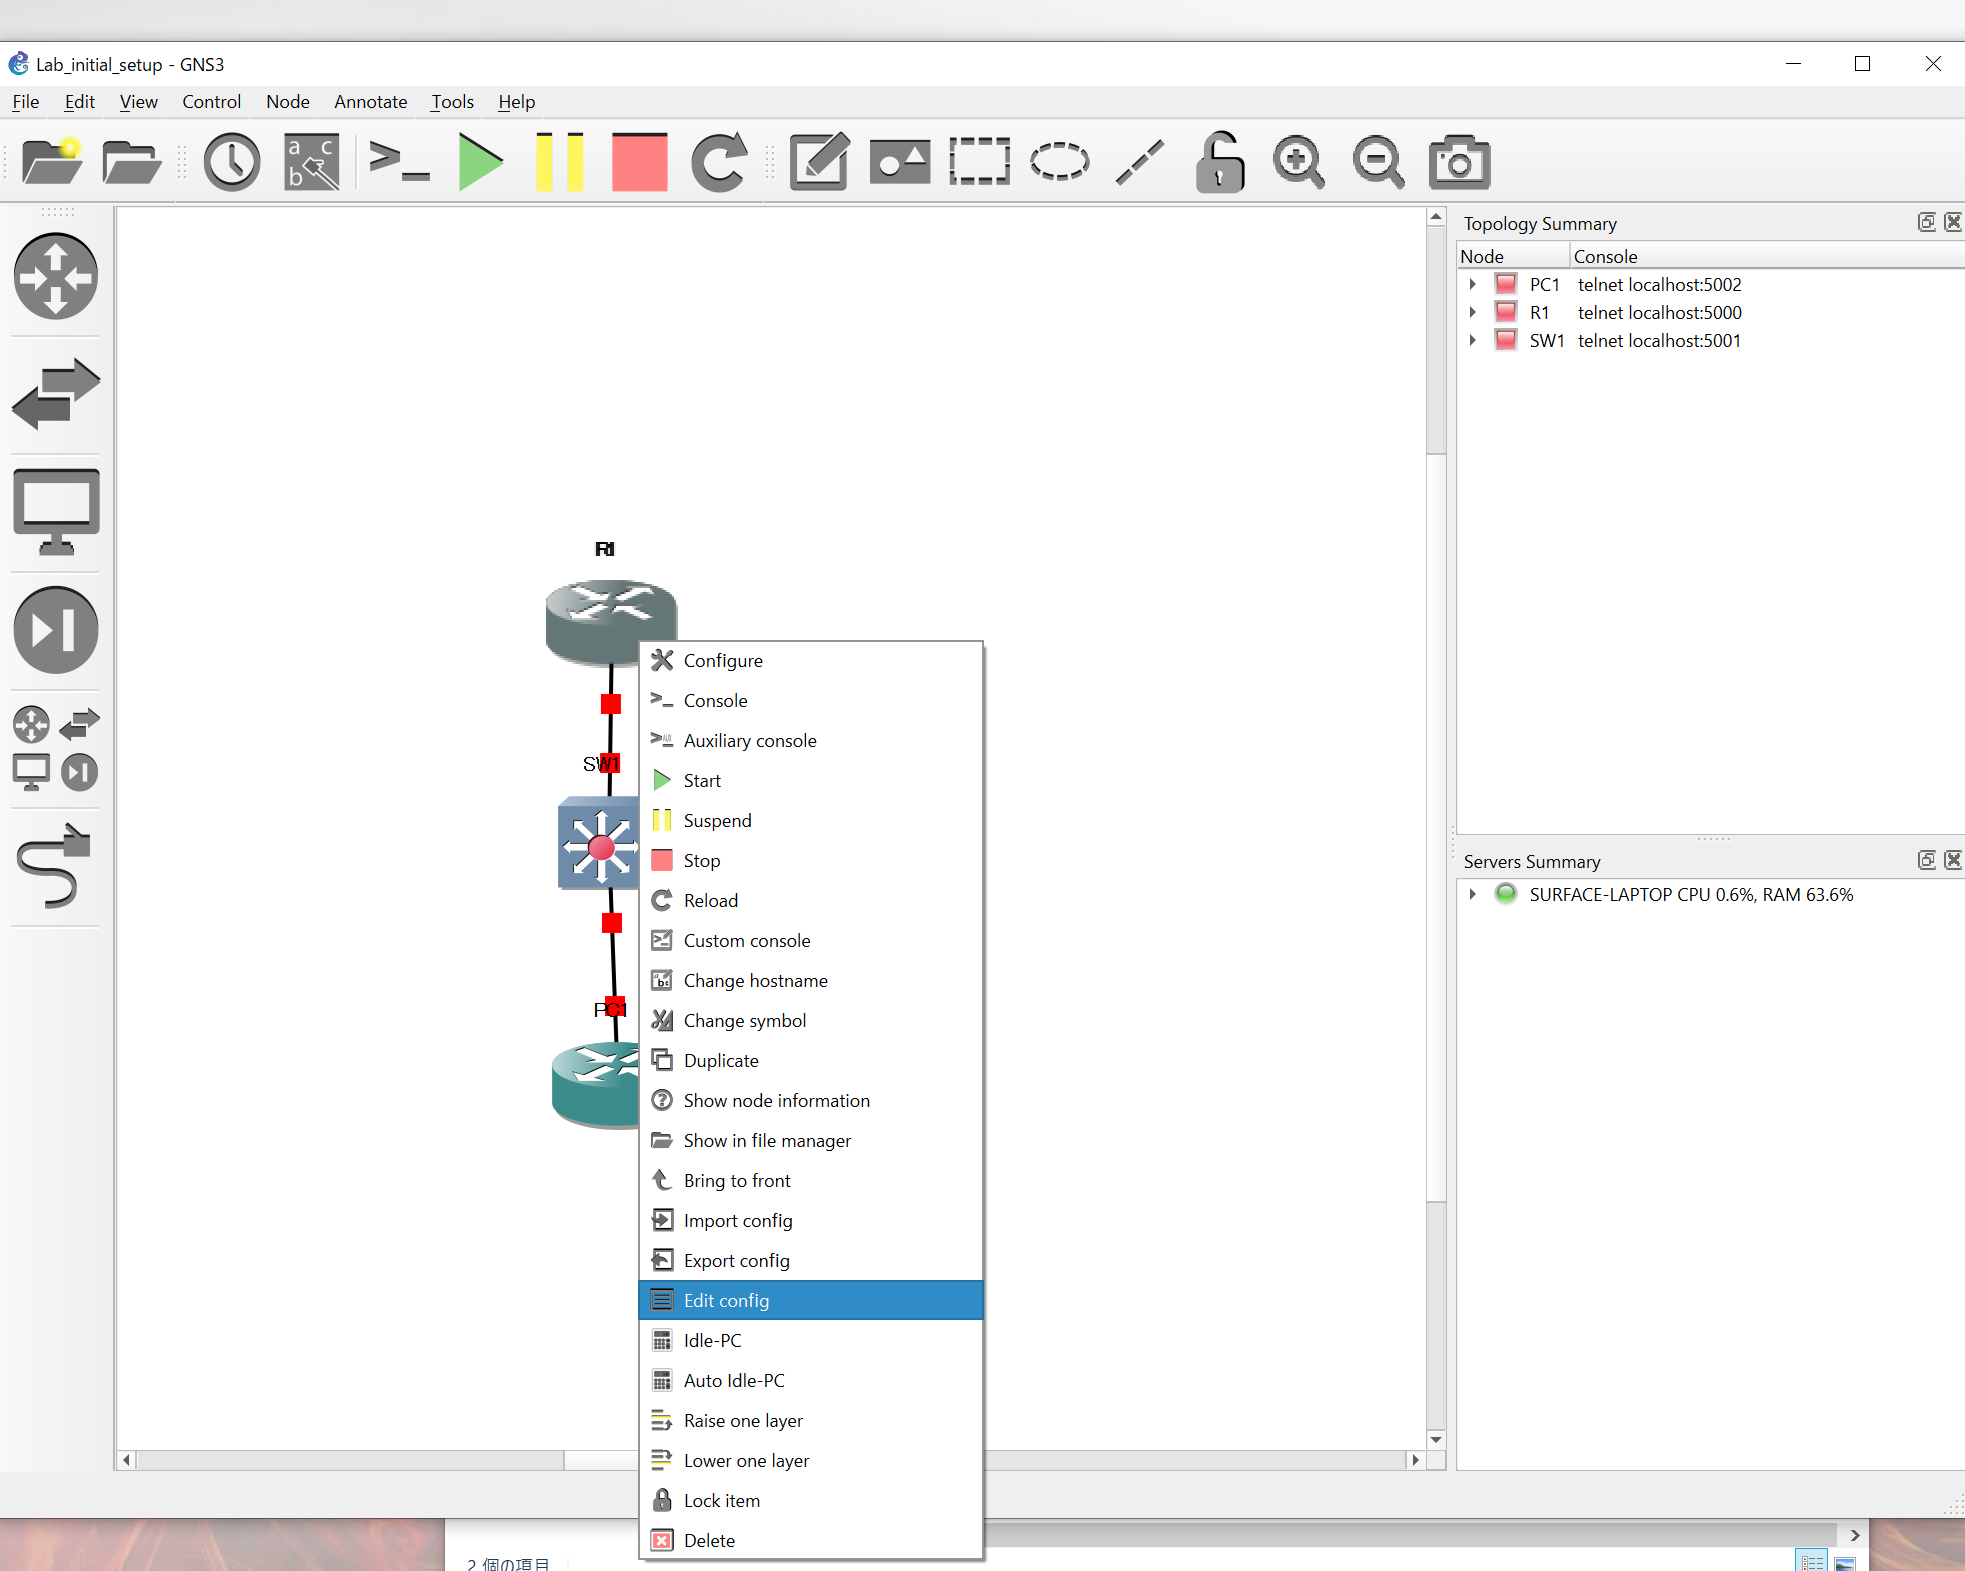
Task: Select the Draw a line tool
Action: click(1140, 161)
